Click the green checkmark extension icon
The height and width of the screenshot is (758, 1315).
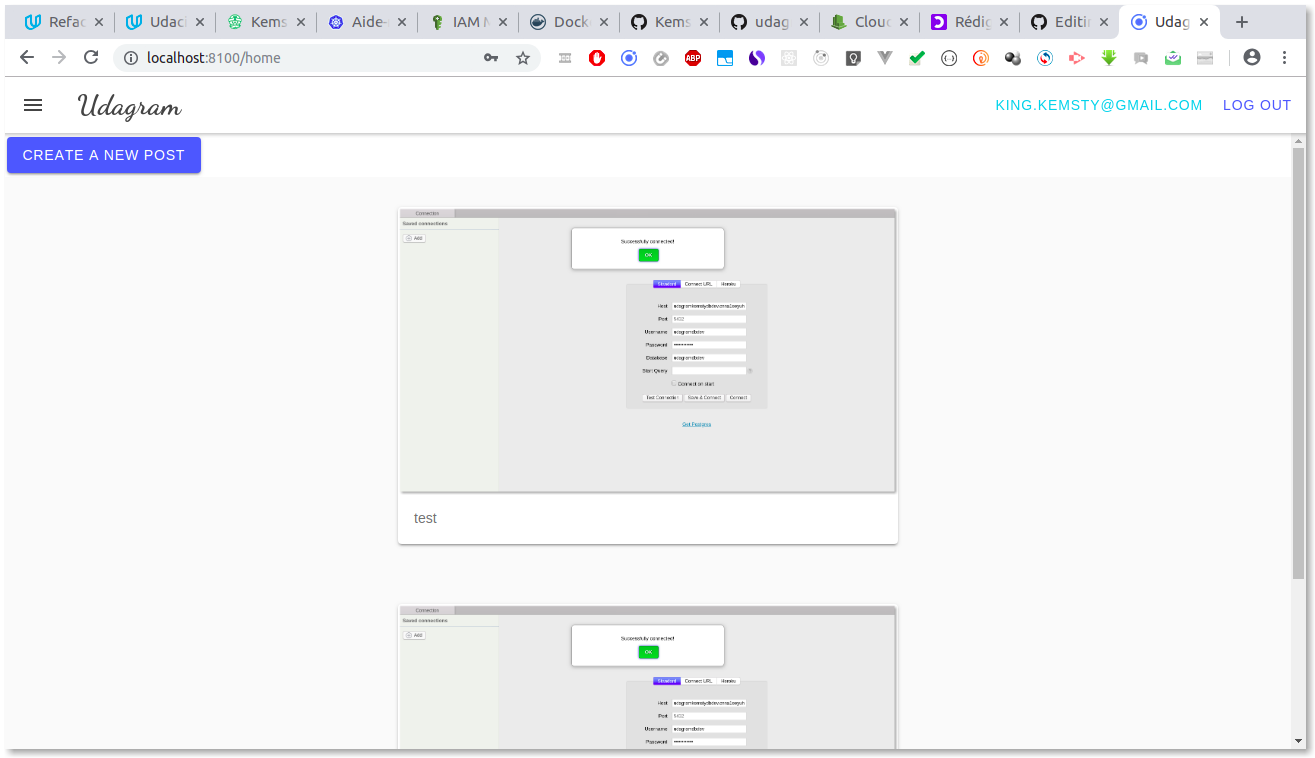pyautogui.click(x=917, y=58)
